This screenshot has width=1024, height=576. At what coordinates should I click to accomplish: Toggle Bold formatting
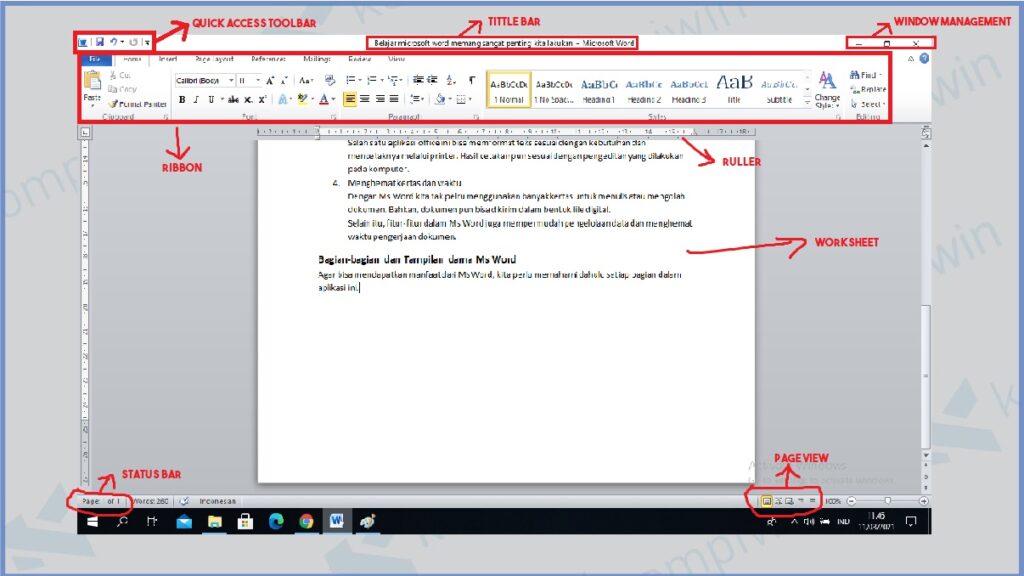(x=182, y=100)
